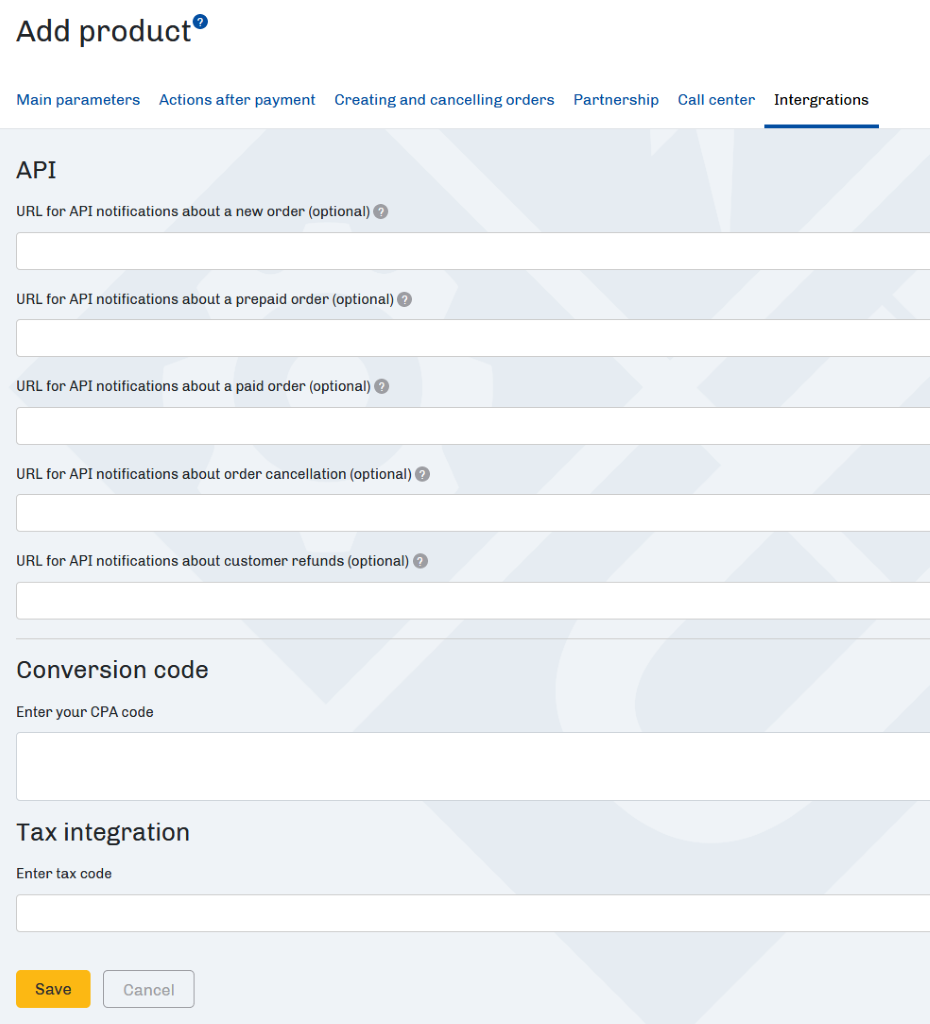Open the Partnership tab

pos(616,100)
